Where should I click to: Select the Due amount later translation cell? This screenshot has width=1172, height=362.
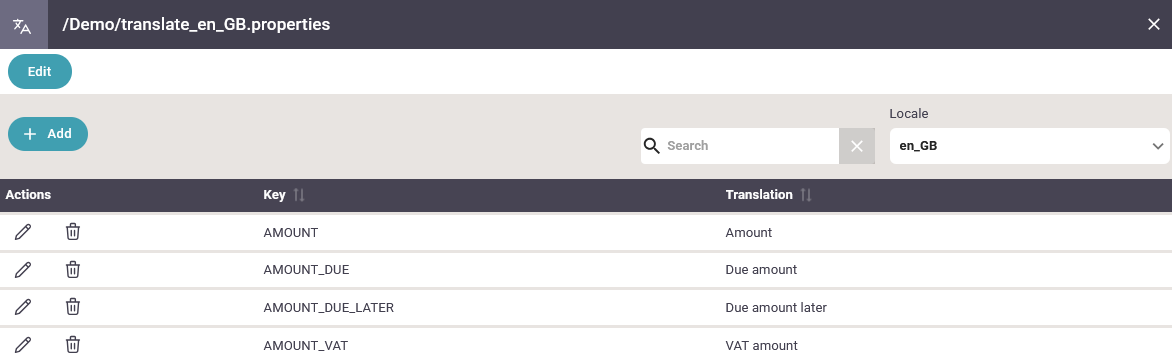click(776, 307)
